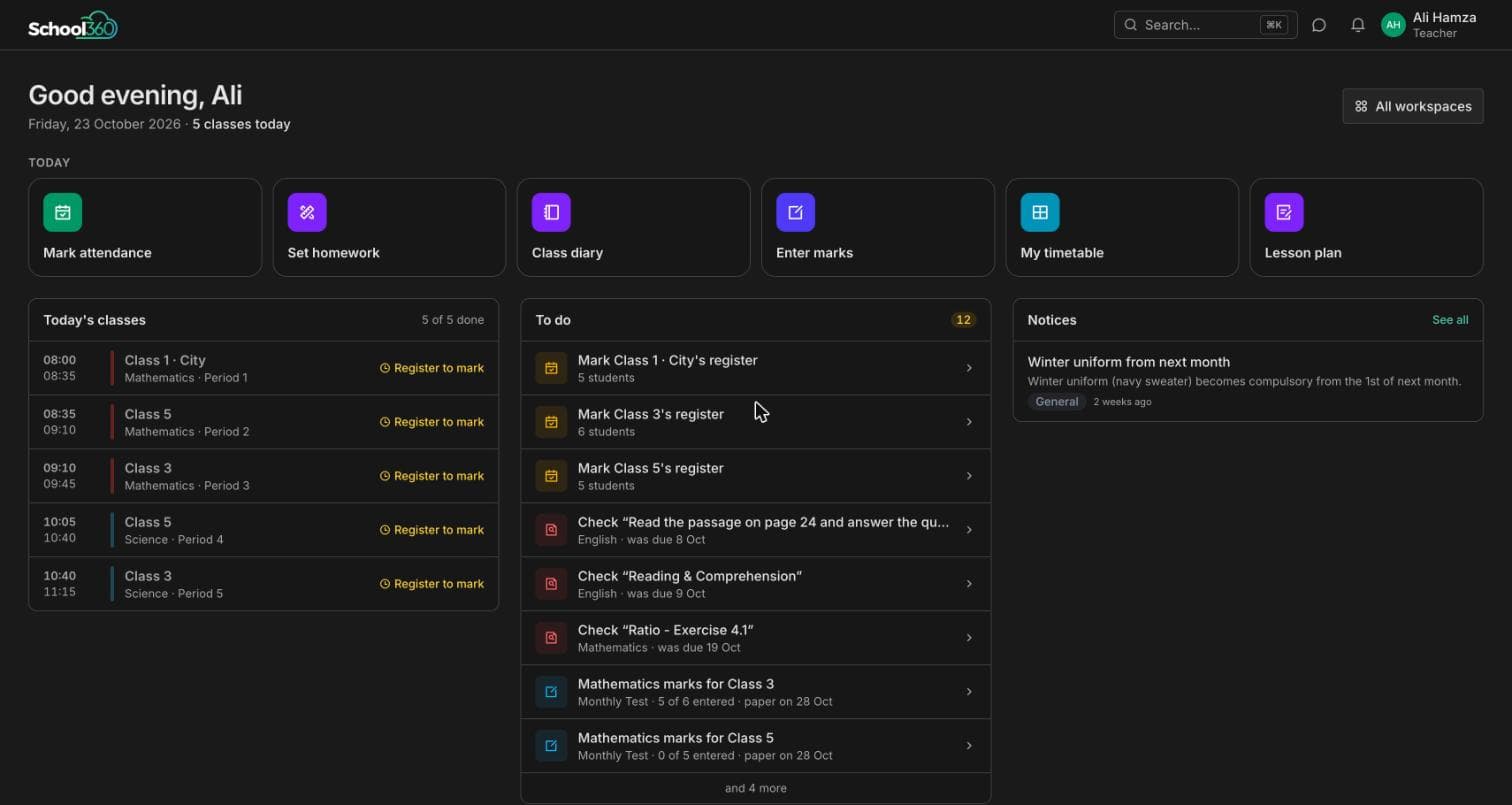Click the Enter marks edit icon
1512x805 pixels.
[x=796, y=212]
